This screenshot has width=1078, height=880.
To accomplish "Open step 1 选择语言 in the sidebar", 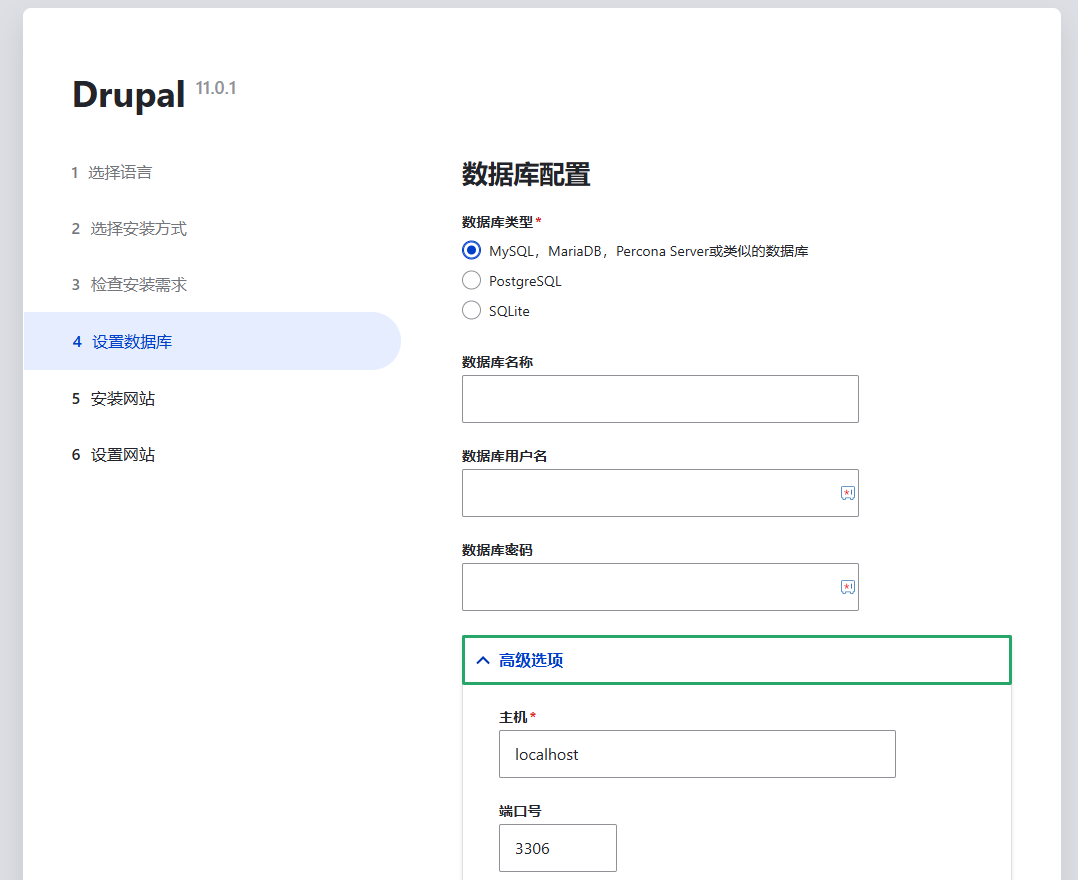I will pos(111,172).
